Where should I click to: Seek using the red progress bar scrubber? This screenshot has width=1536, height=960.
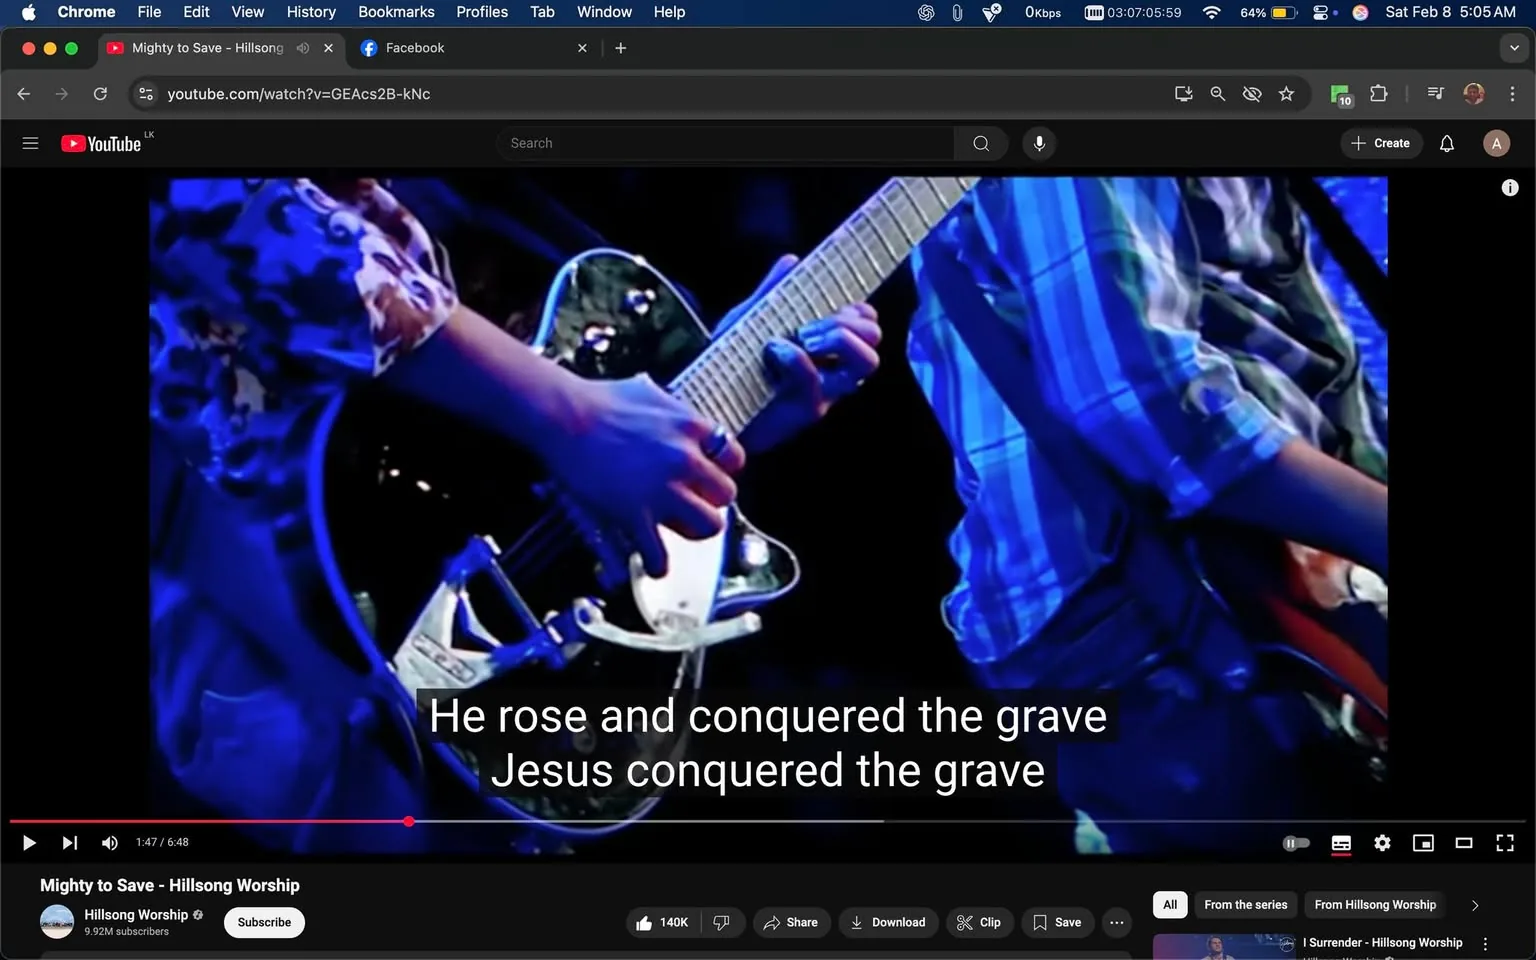(x=409, y=821)
